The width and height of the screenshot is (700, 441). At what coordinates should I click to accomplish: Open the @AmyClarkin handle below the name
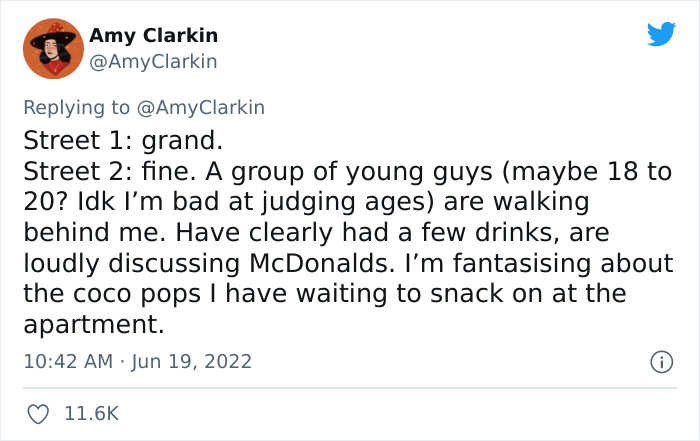point(154,62)
